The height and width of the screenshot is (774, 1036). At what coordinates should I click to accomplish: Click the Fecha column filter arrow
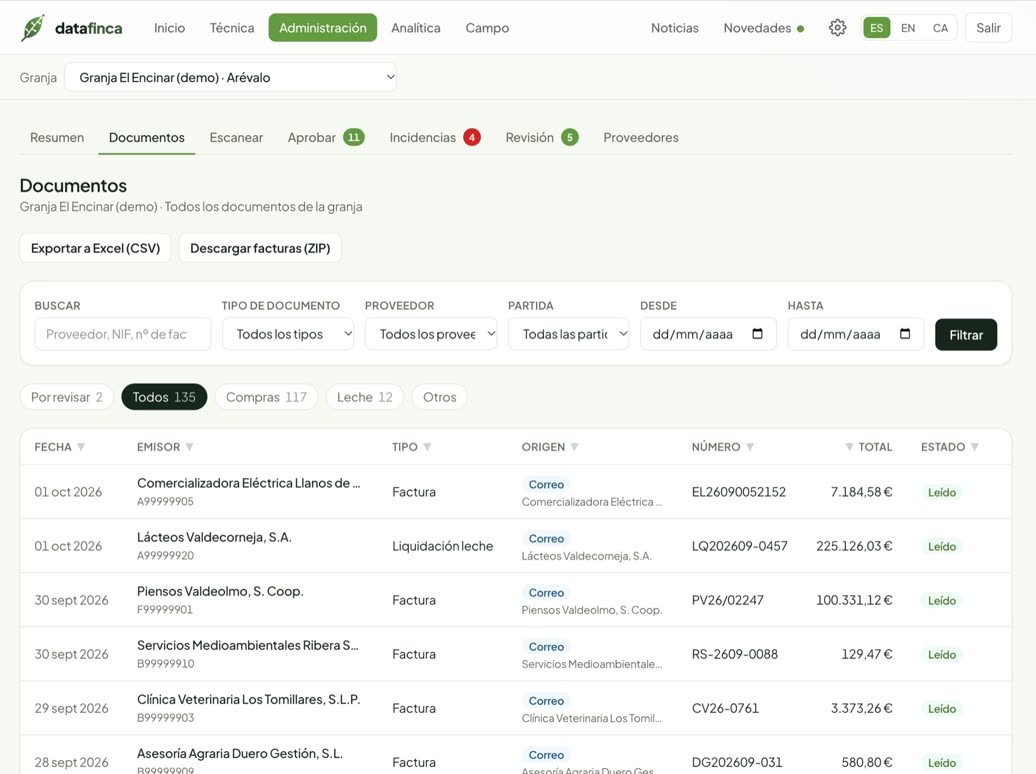pos(81,447)
